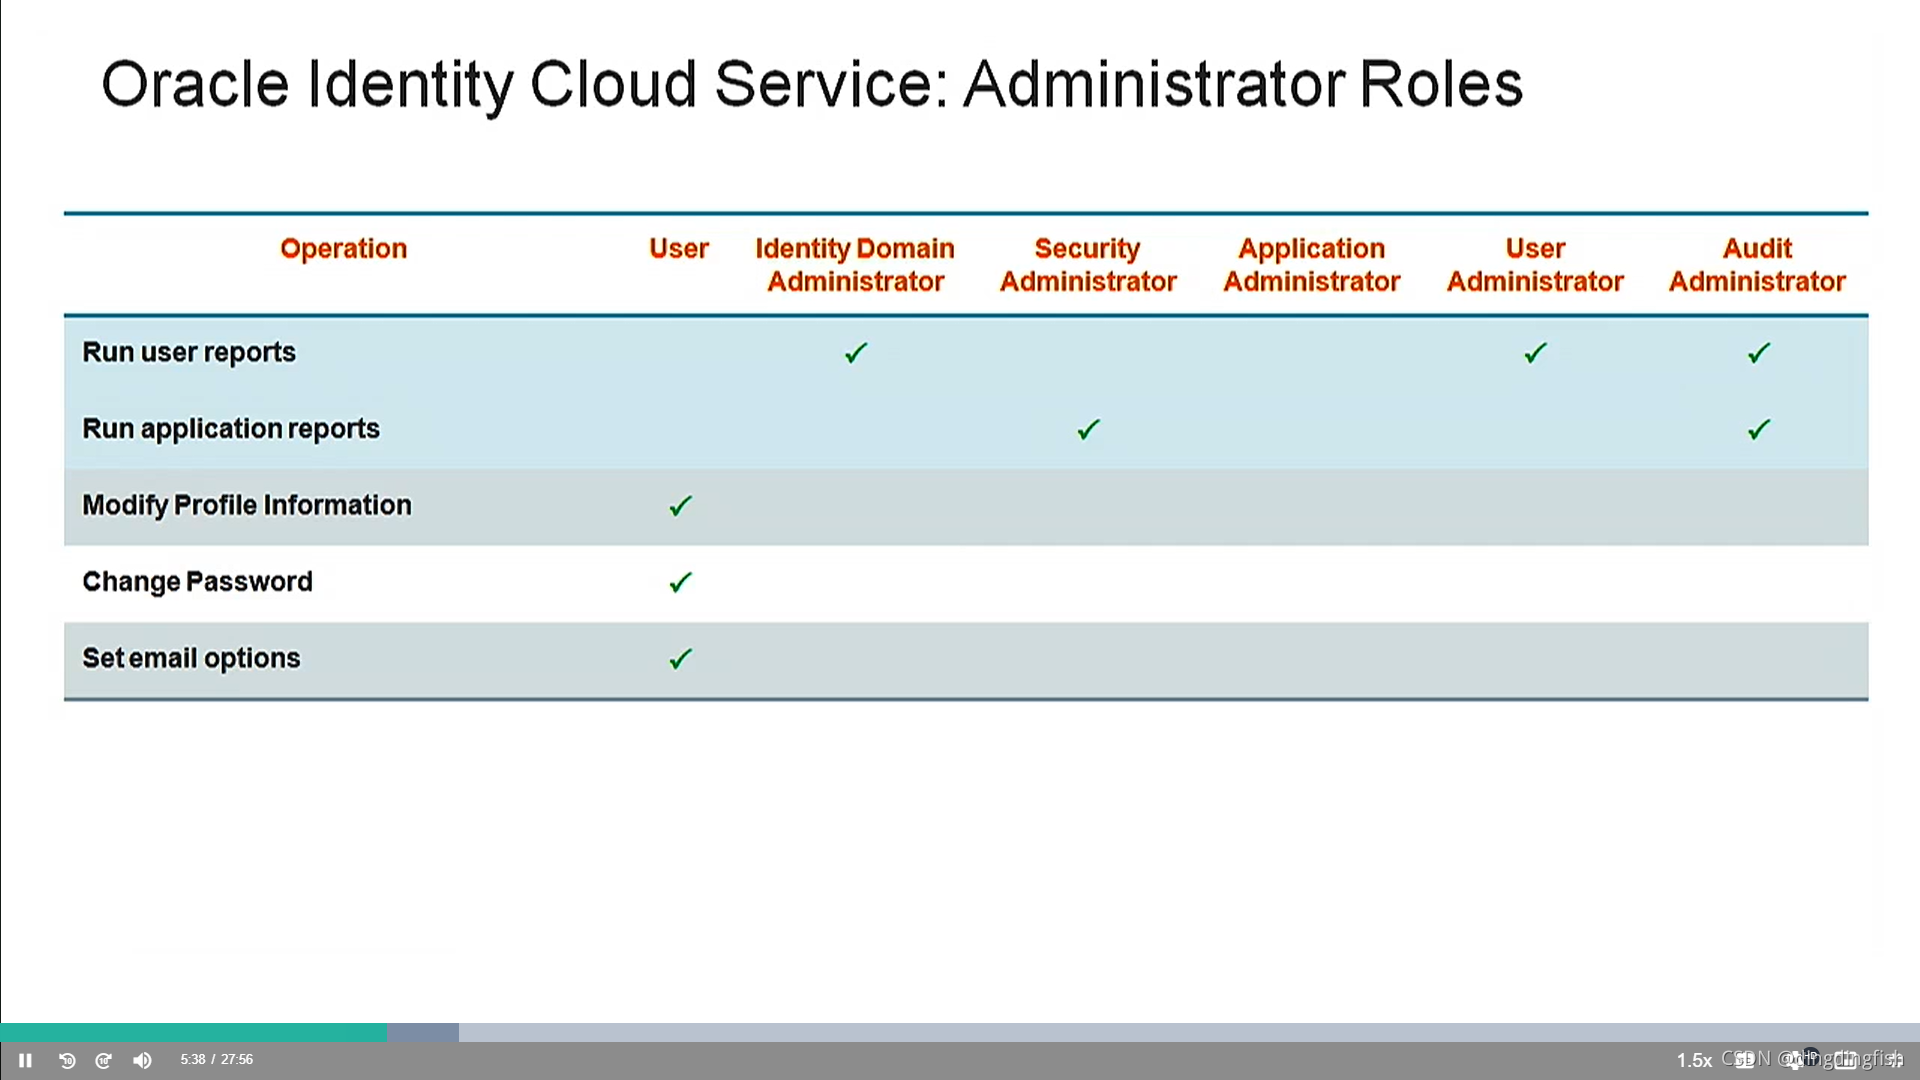Pause the video playback
The height and width of the screenshot is (1080, 1920).
[25, 1060]
